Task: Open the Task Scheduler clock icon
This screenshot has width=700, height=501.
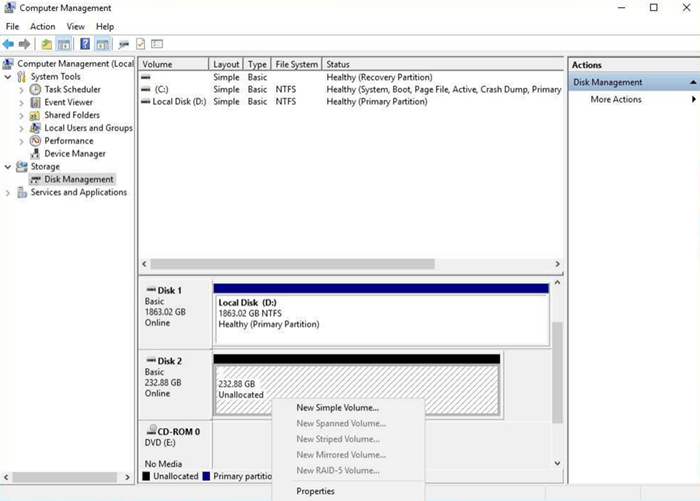Action: (x=36, y=89)
